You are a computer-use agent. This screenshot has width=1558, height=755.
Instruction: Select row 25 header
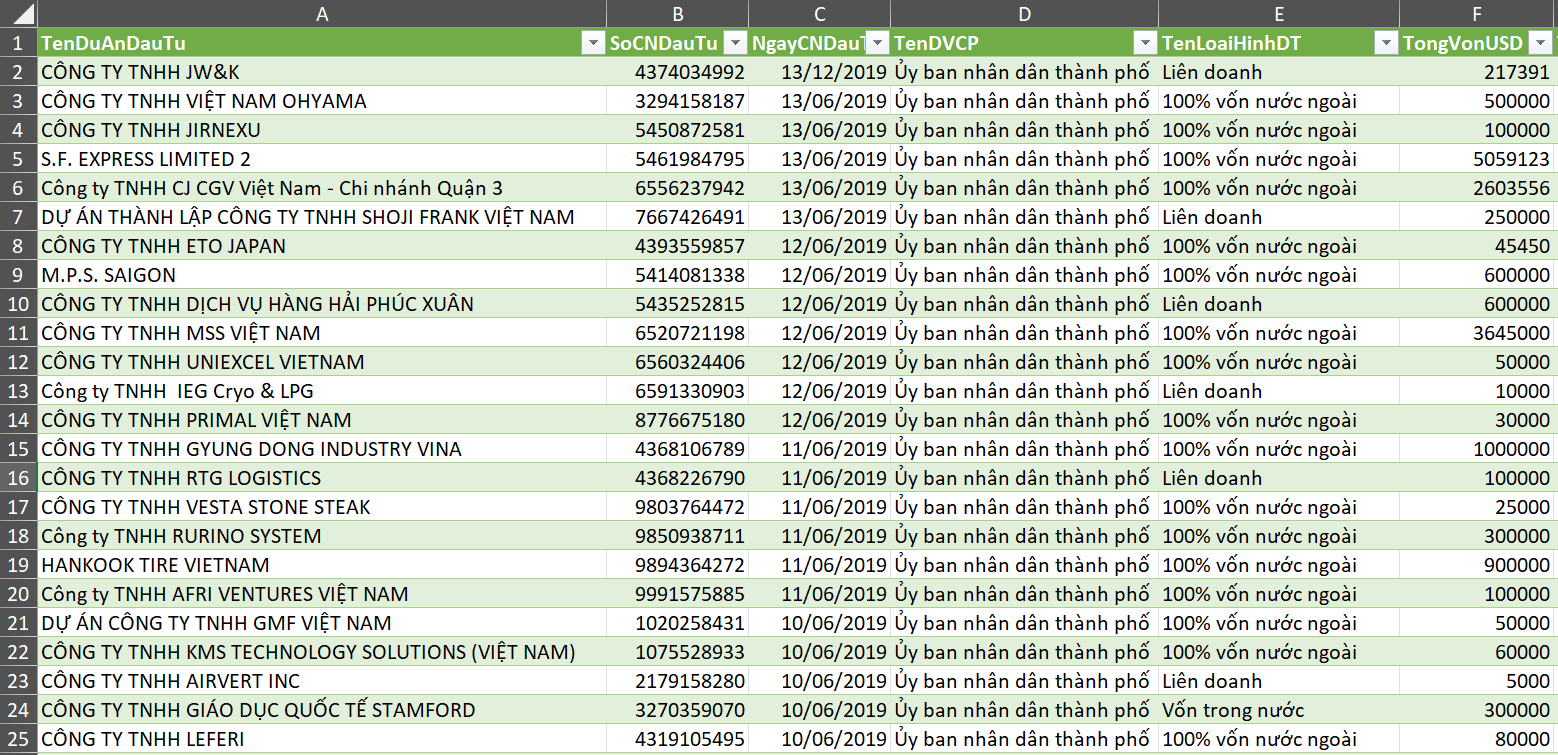18,739
